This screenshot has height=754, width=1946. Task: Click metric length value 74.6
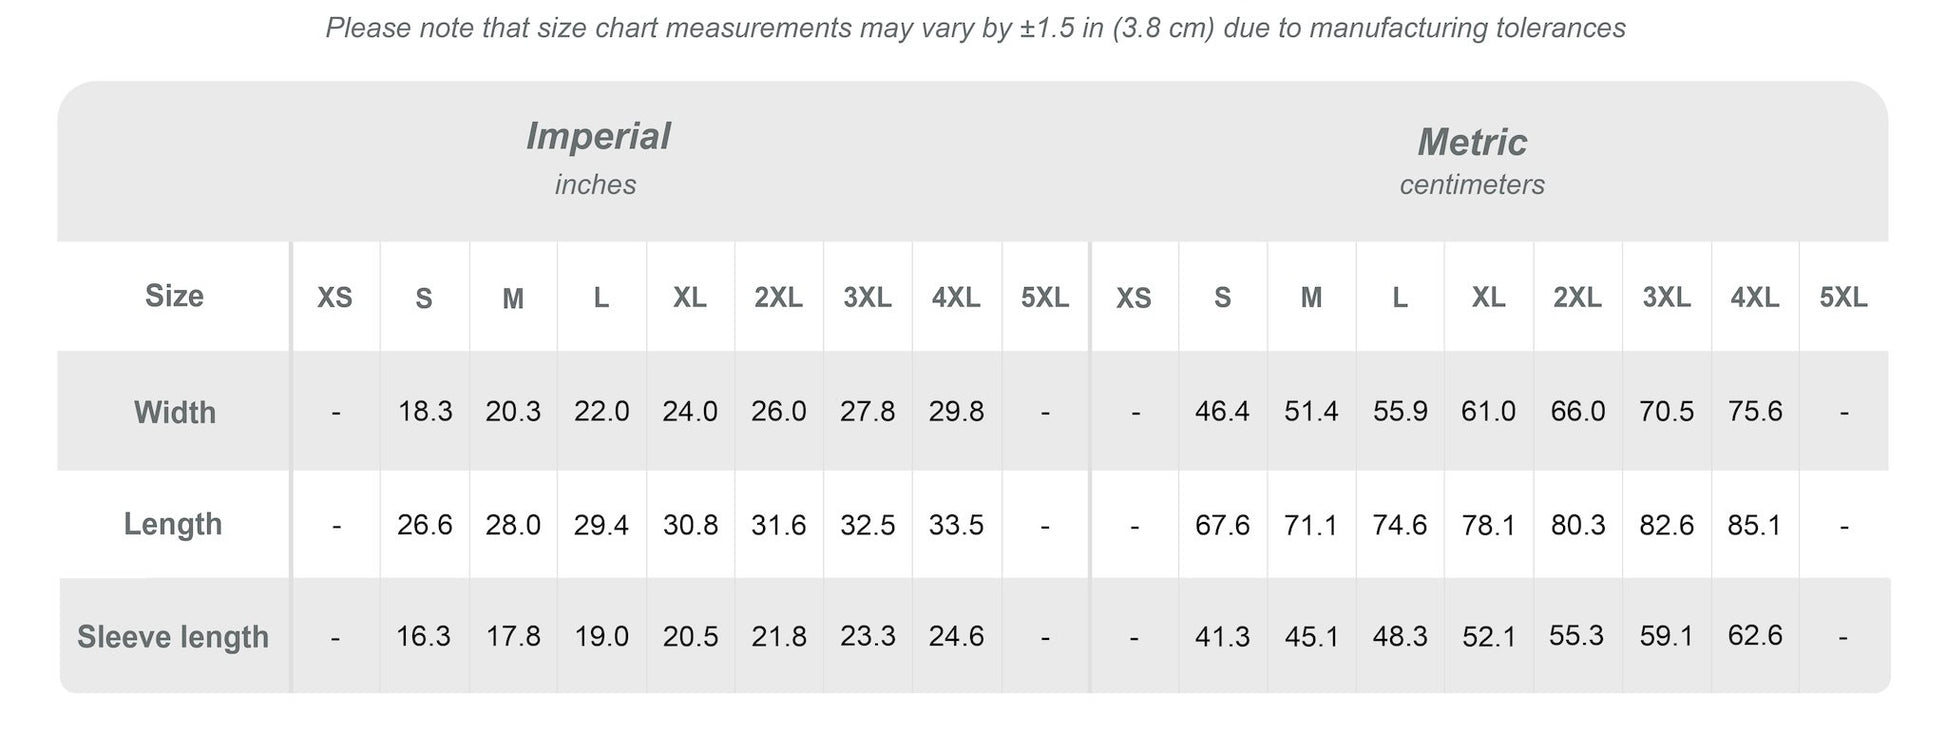coord(1400,525)
